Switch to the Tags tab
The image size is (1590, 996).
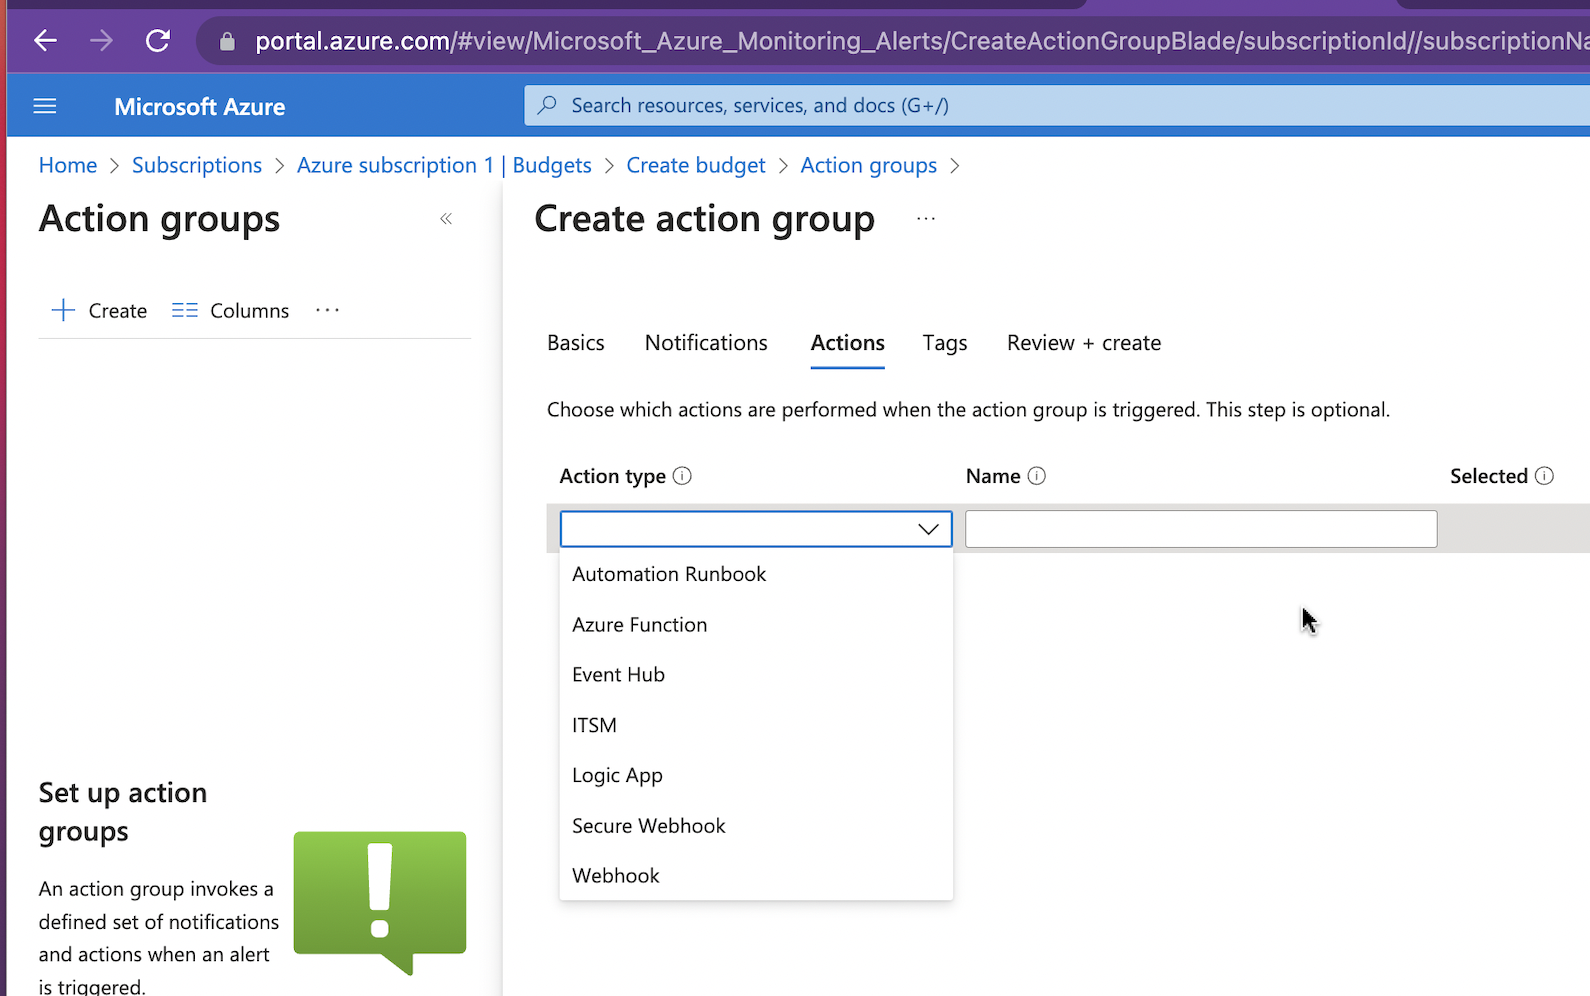945,343
